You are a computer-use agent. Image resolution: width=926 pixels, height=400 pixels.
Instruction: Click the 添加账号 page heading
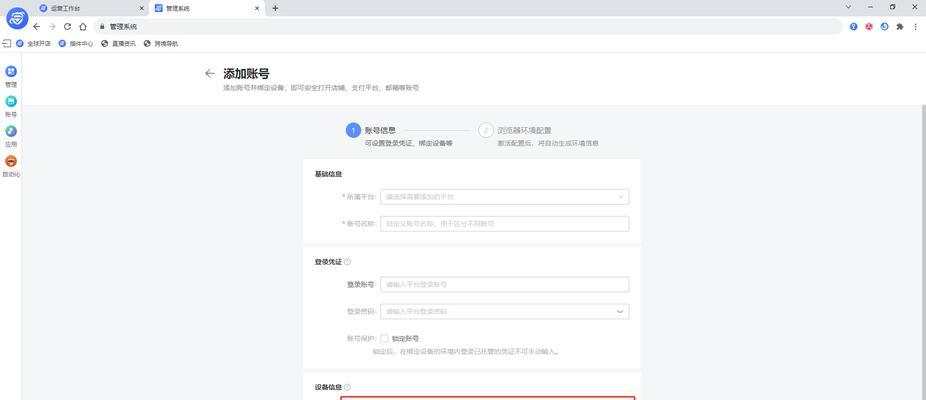[x=246, y=74]
